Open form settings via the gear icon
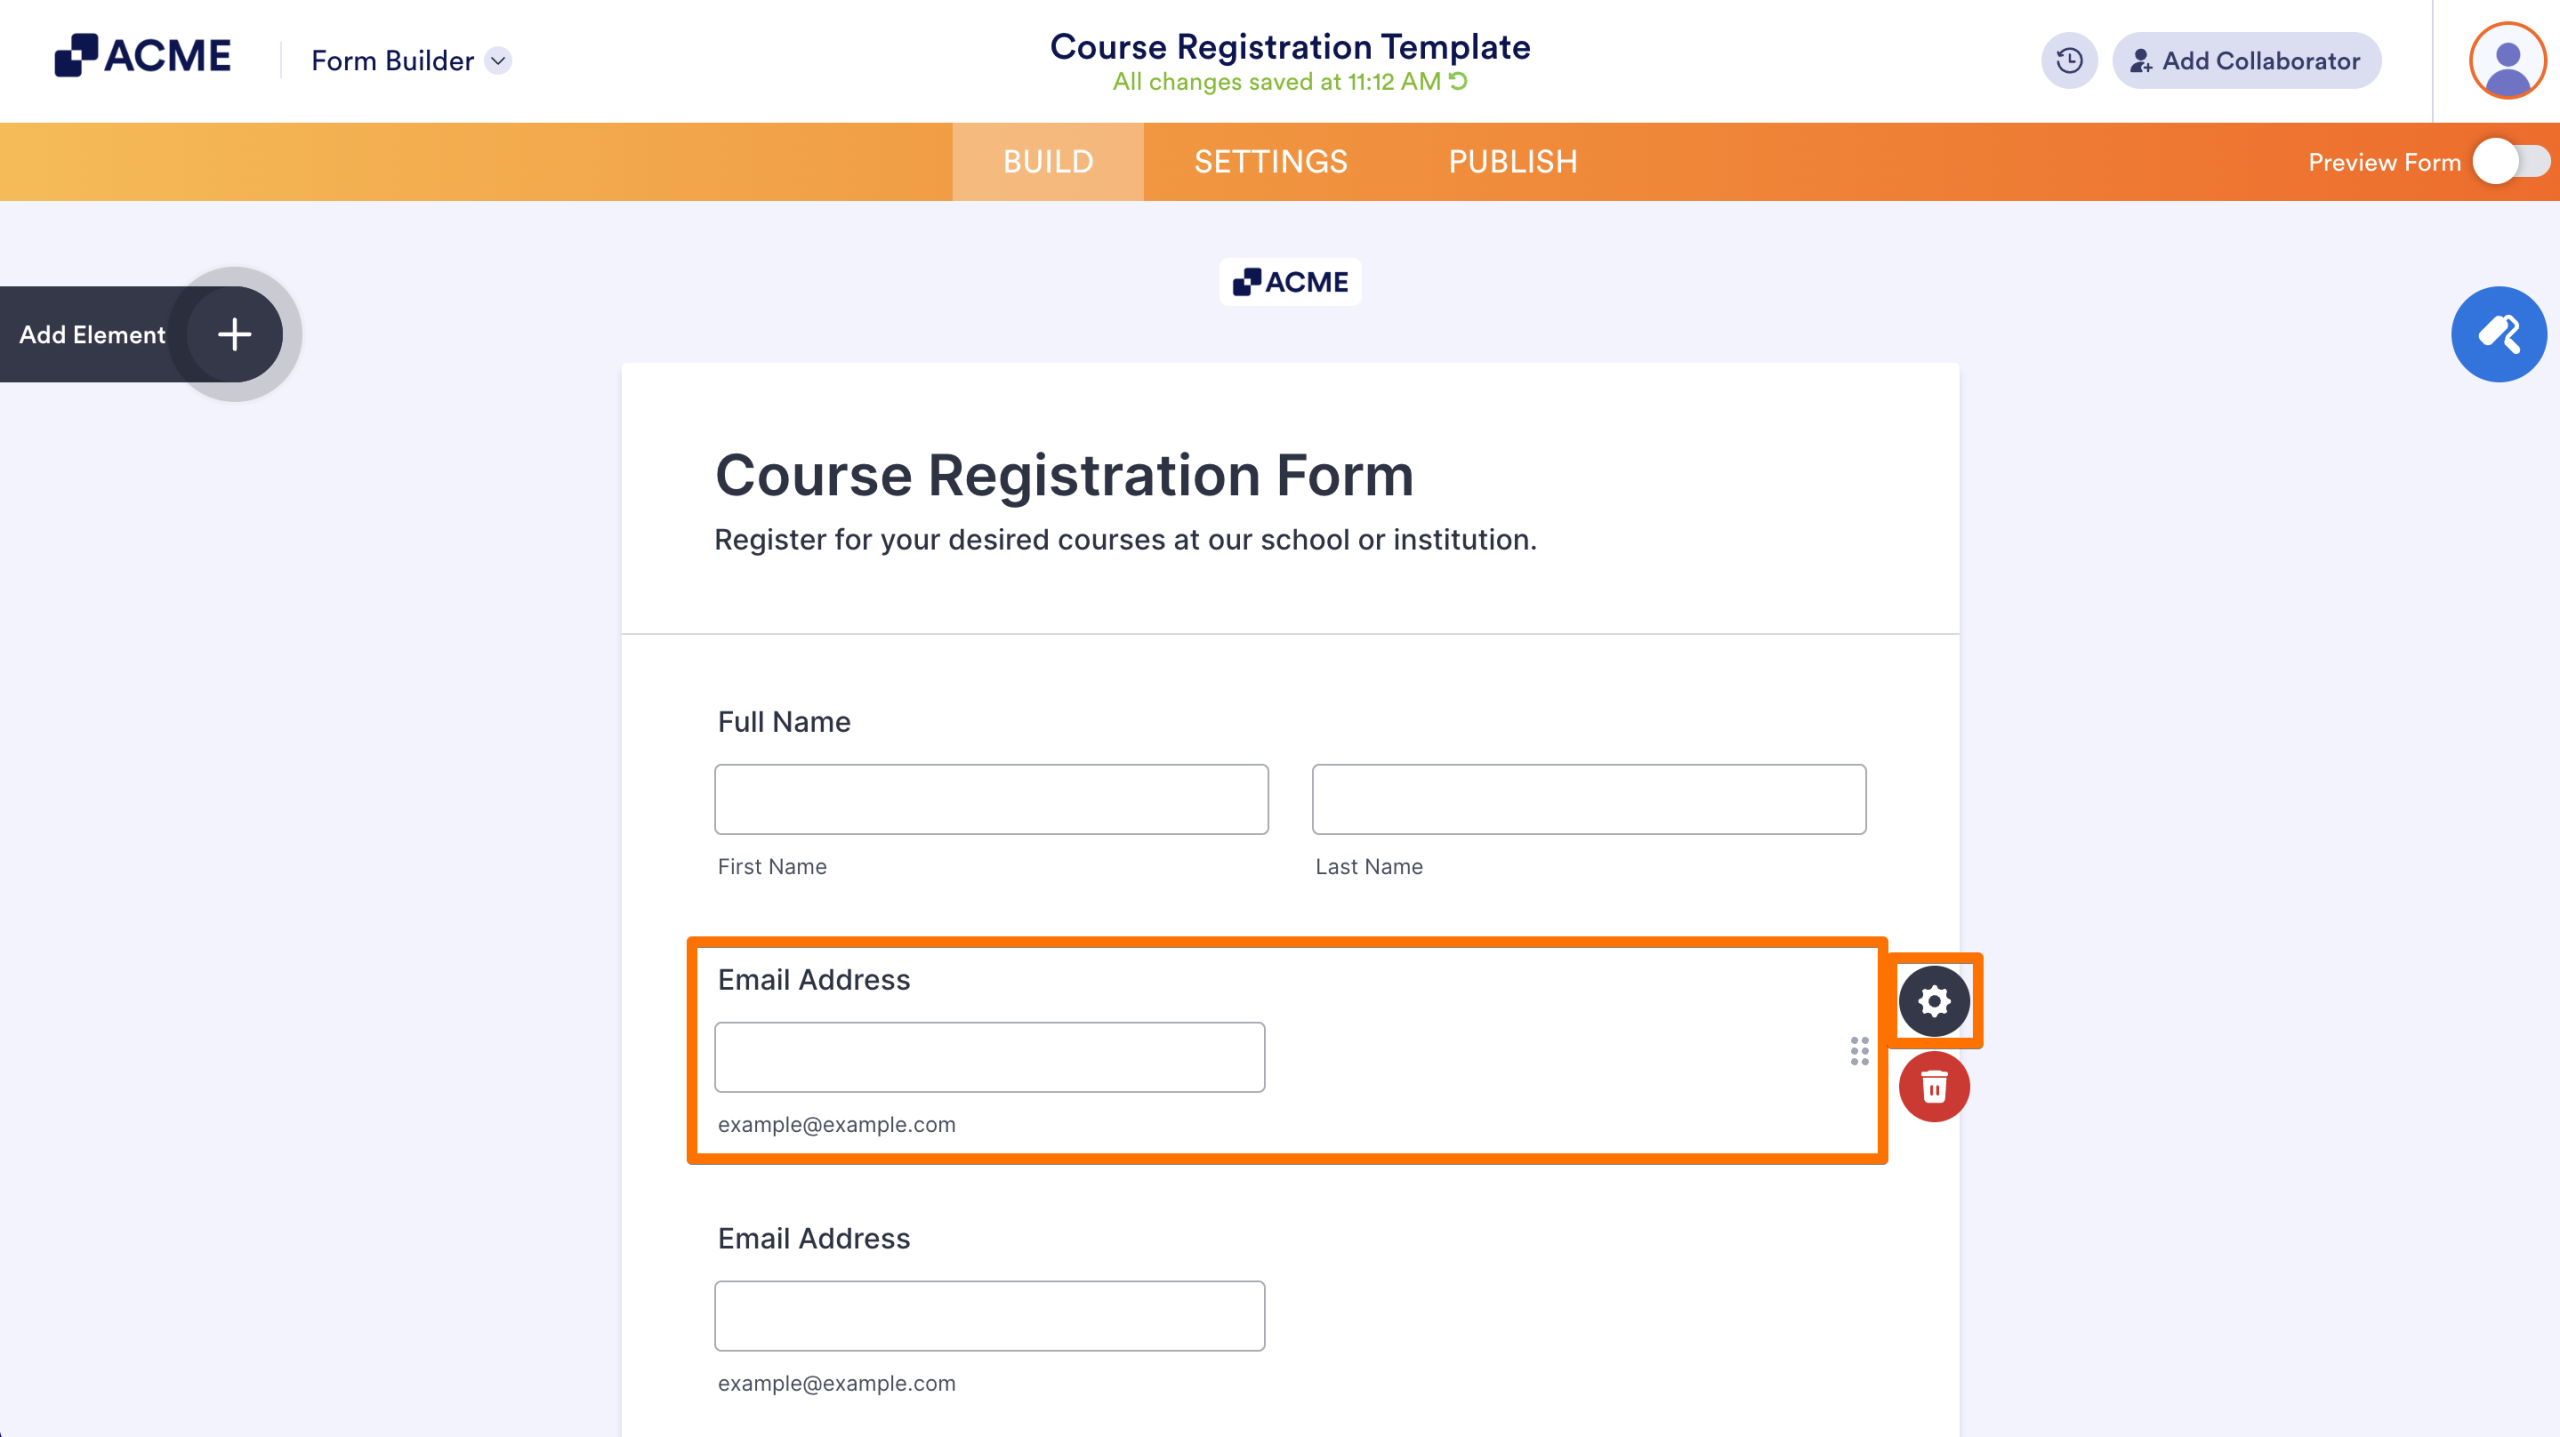The image size is (2560, 1437). [1934, 999]
